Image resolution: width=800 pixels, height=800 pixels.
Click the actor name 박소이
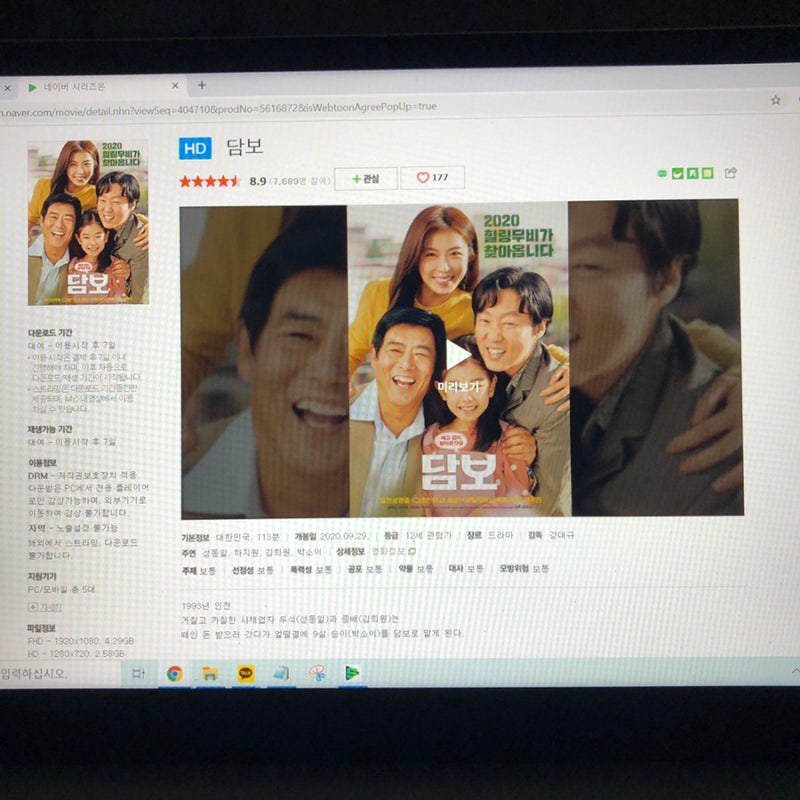coord(309,552)
